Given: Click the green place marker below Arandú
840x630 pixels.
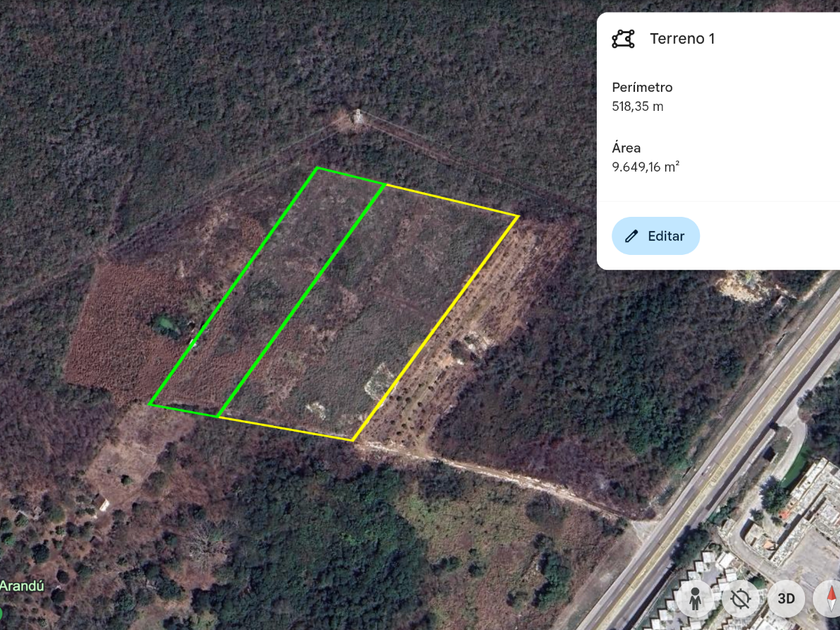Looking at the screenshot, I should 2,612.
